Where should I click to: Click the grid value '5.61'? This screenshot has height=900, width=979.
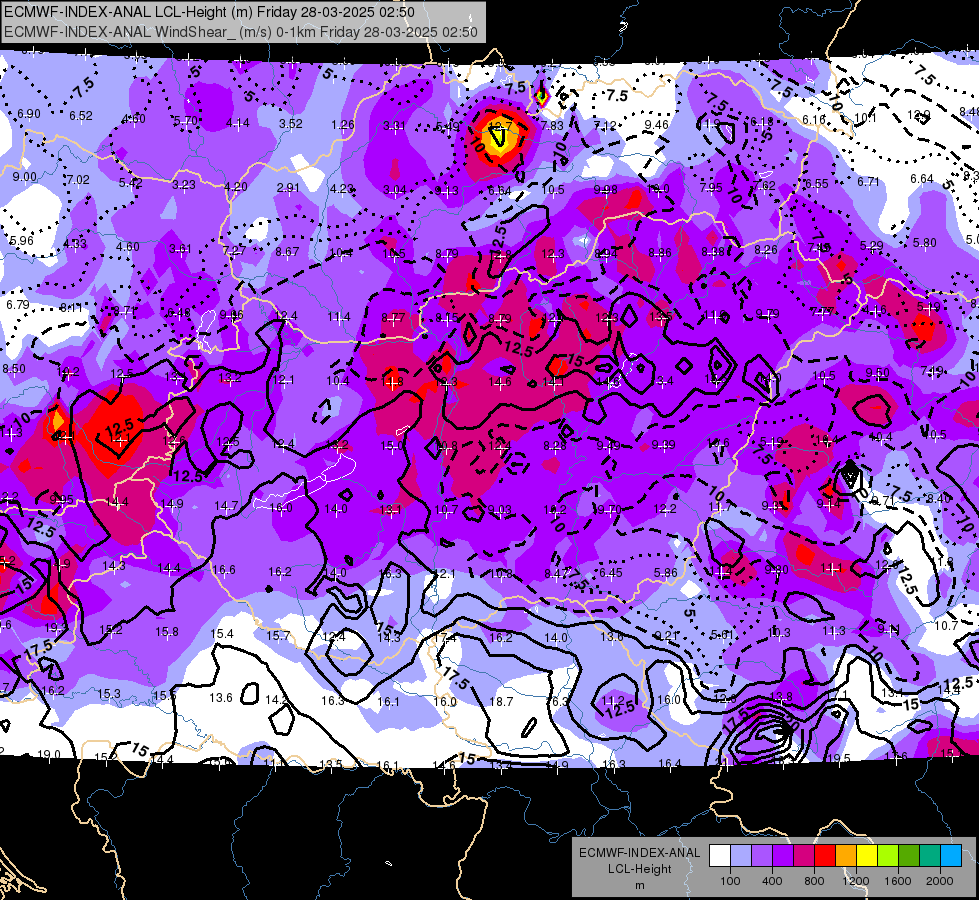pos(722,635)
